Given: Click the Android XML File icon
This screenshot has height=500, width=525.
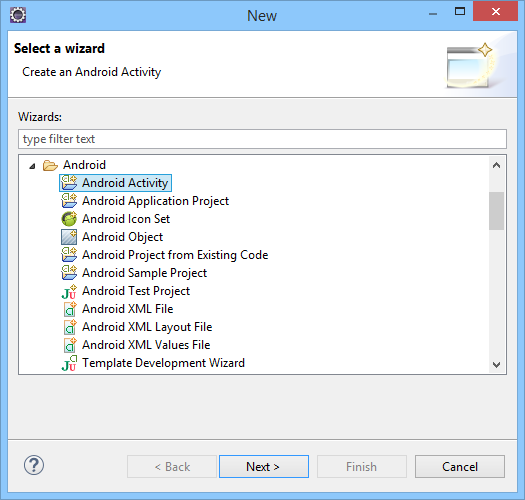Looking at the screenshot, I should 70,309.
